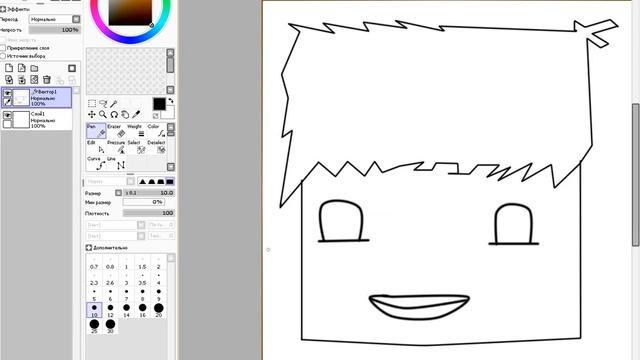The image size is (640, 360).
Task: Select the Eraser vector tool
Action: (116, 131)
